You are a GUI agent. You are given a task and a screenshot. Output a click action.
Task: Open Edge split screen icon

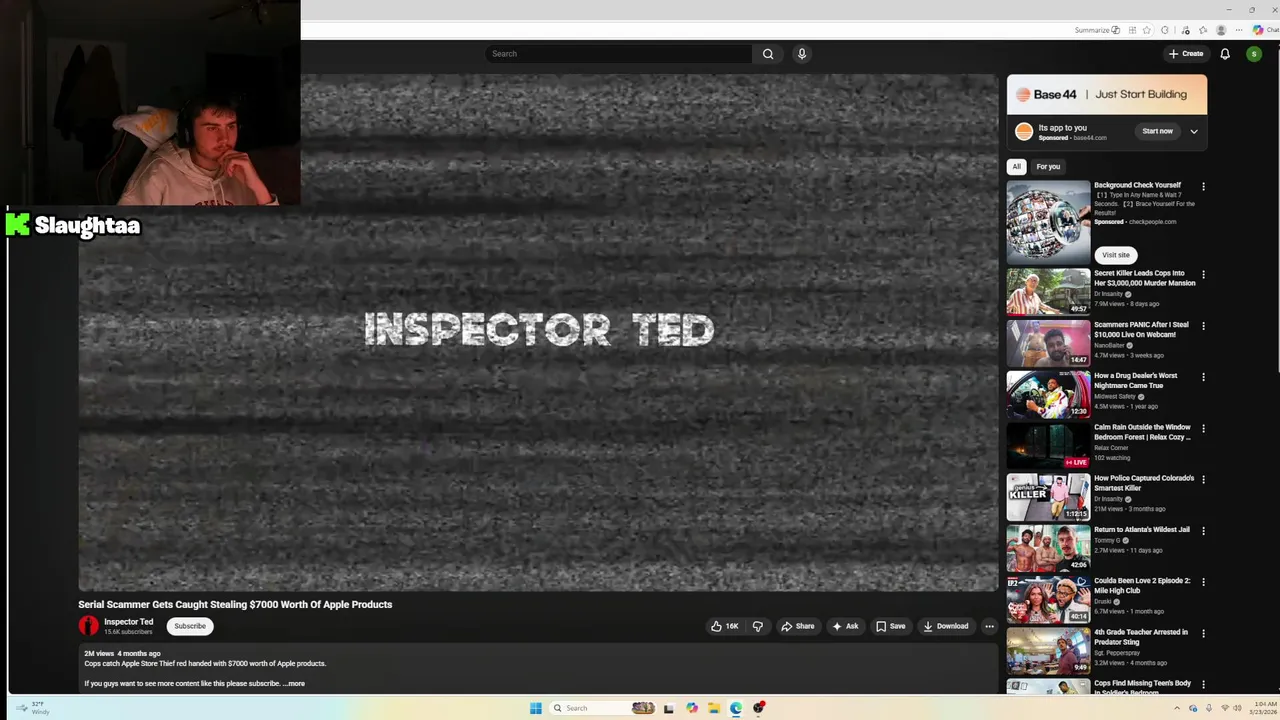[x=1130, y=30]
